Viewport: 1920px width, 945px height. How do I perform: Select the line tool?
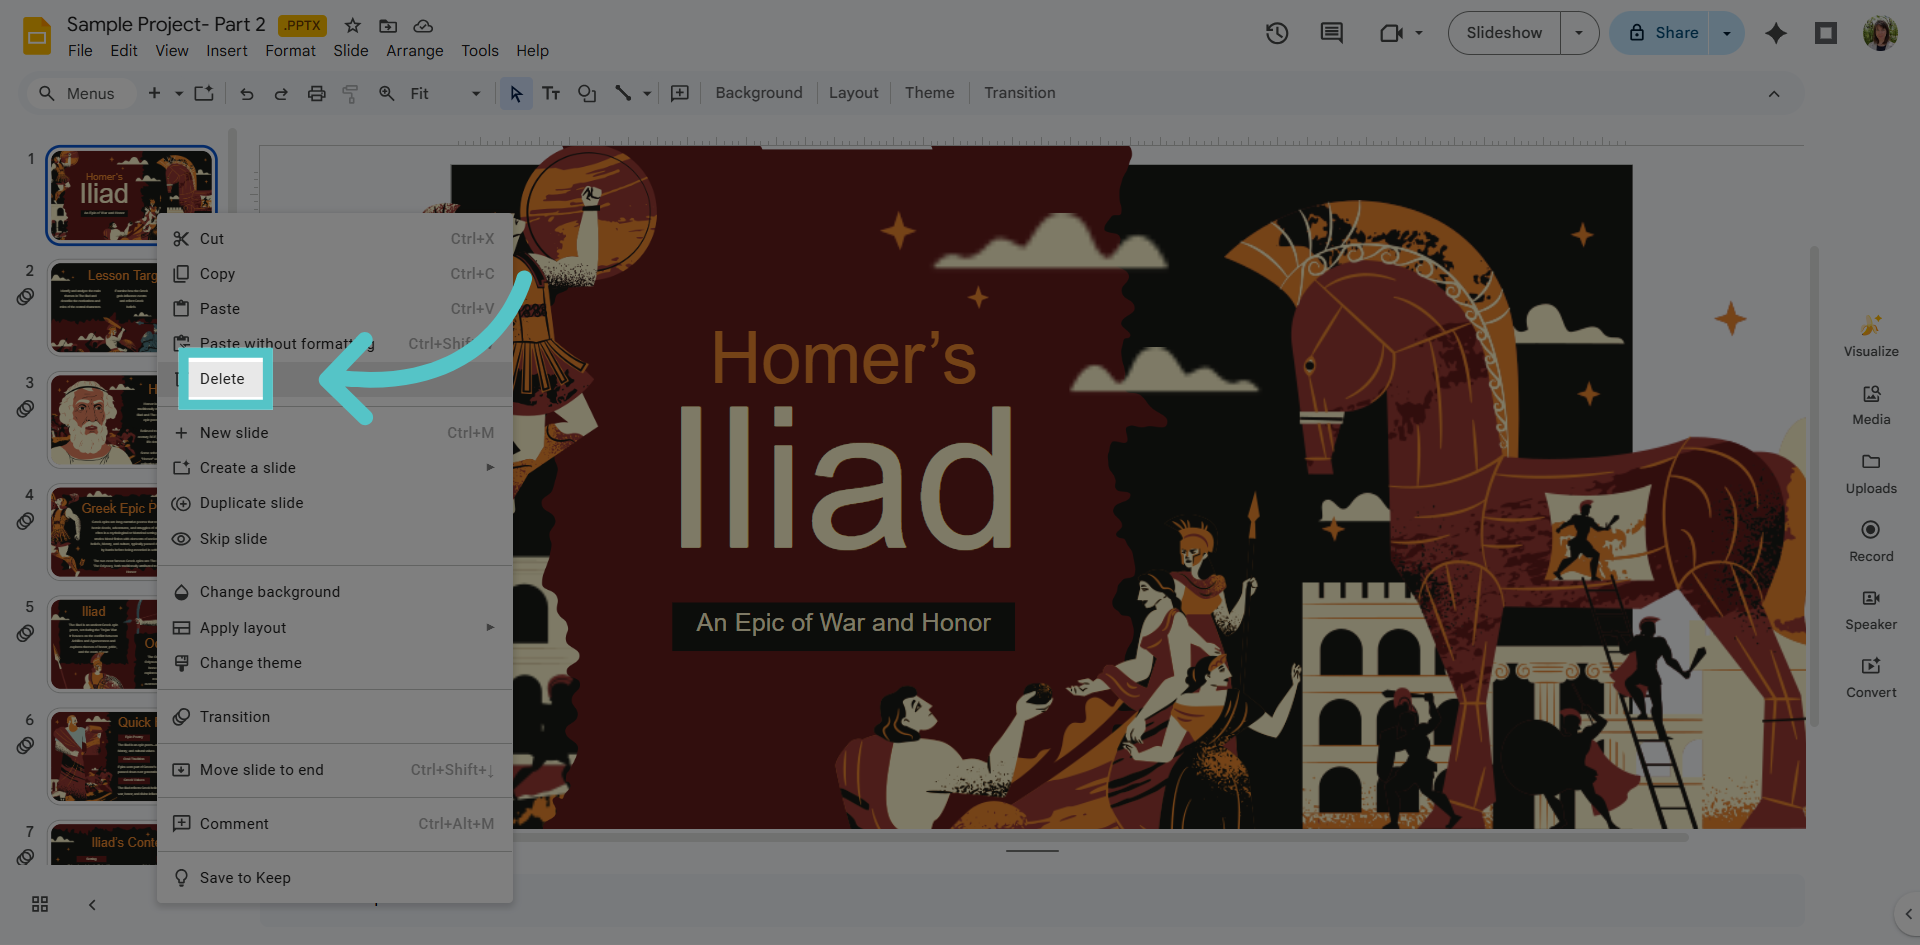point(623,93)
